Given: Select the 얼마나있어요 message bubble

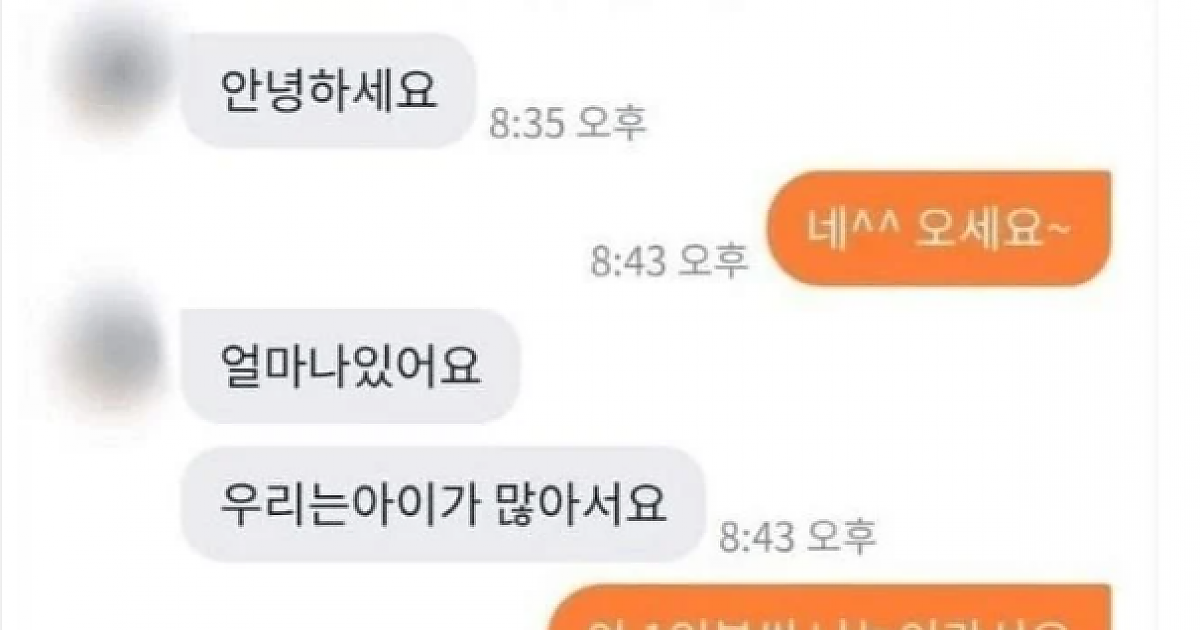Looking at the screenshot, I should click(x=351, y=366).
